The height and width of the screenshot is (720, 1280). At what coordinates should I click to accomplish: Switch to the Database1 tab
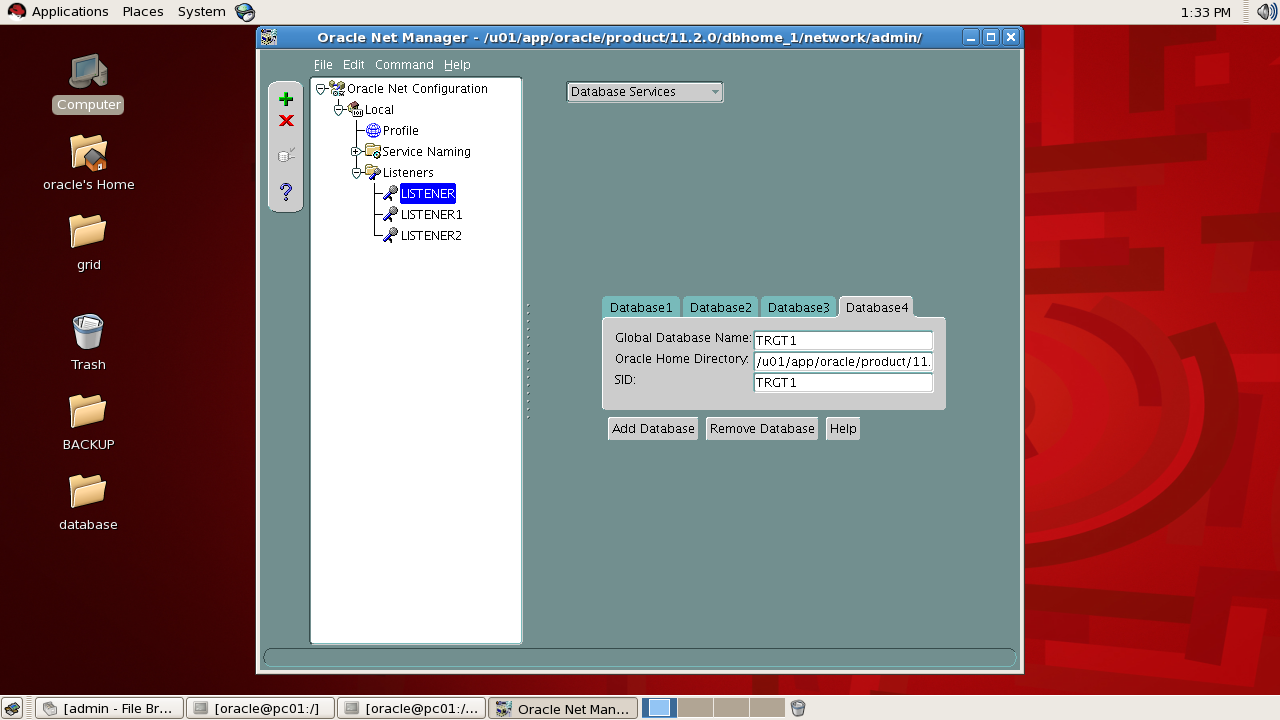point(641,307)
